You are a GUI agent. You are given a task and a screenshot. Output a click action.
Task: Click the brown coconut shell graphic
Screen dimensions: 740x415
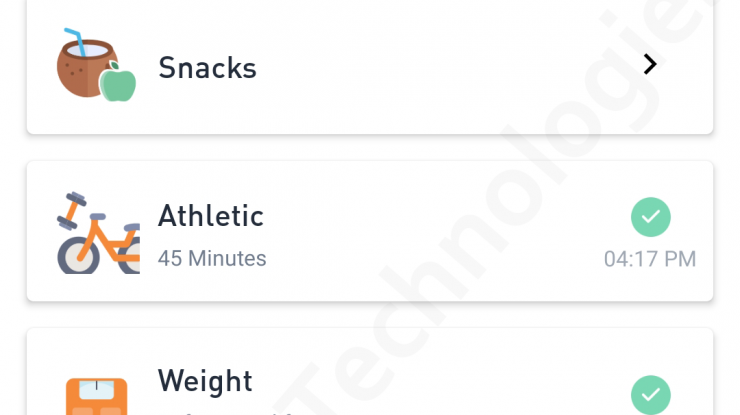pyautogui.click(x=83, y=69)
